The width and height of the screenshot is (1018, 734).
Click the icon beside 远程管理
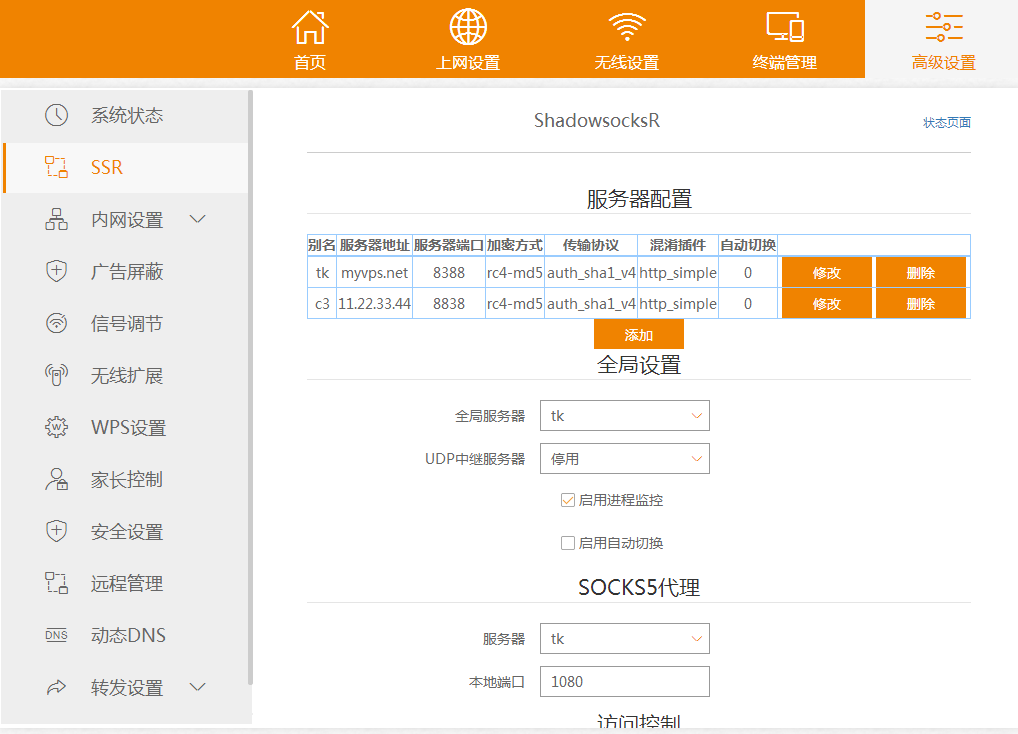click(56, 583)
